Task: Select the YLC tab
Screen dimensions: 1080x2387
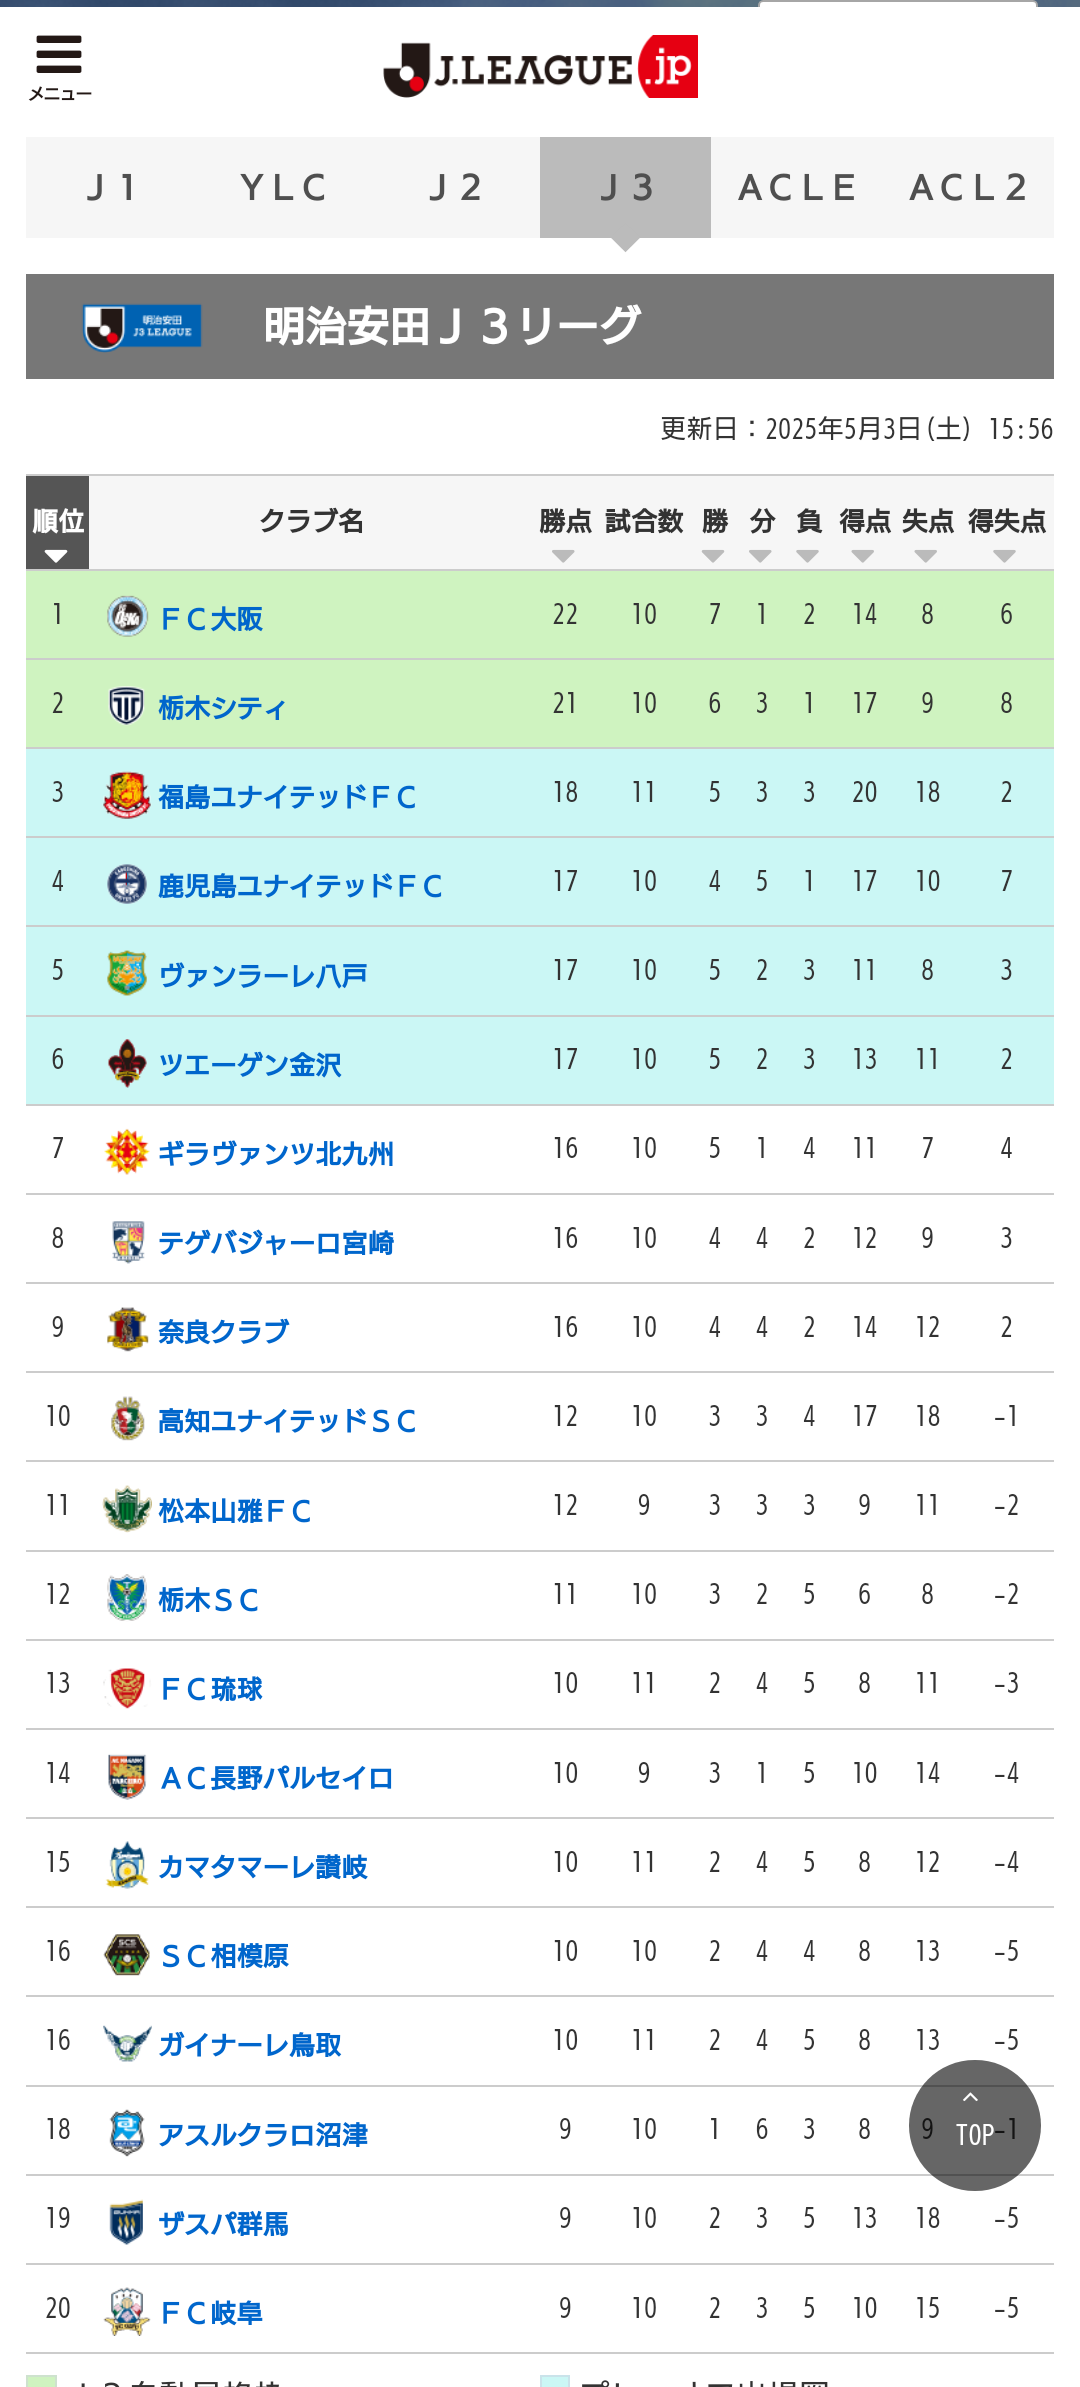Action: coord(284,188)
